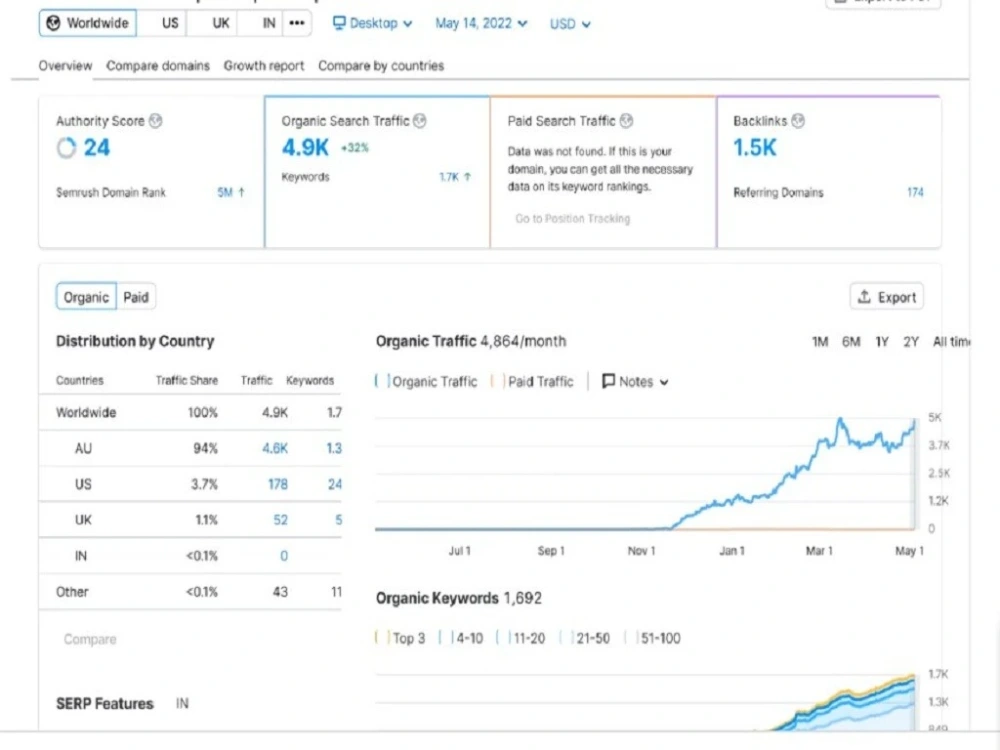The height and width of the screenshot is (750, 1000).
Task: Switch to US database
Action: point(170,24)
